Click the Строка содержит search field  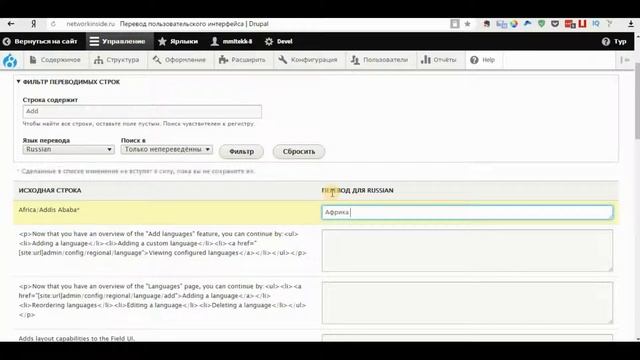point(142,111)
